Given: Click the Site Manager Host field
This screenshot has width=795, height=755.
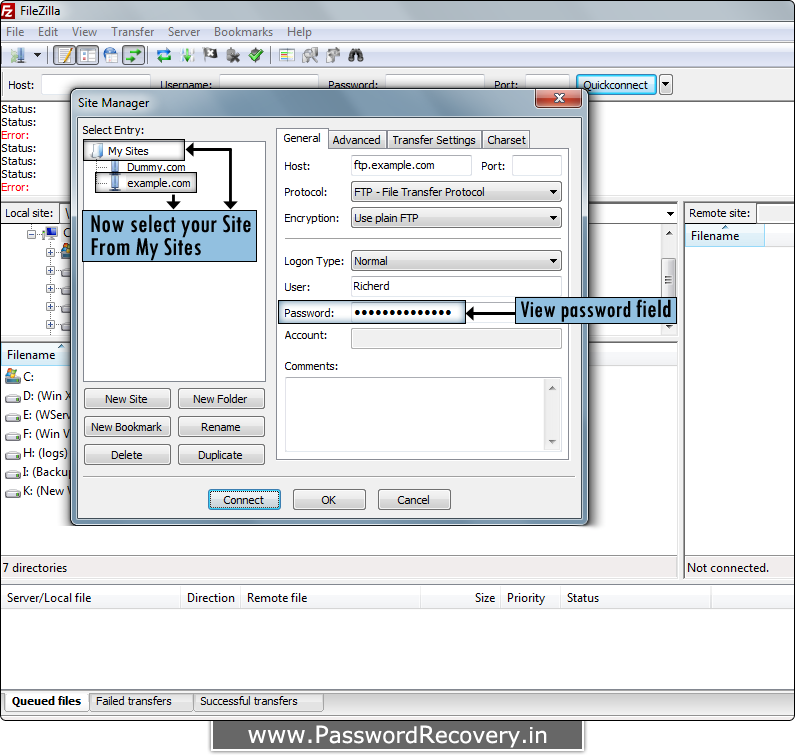Looking at the screenshot, I should tap(411, 165).
